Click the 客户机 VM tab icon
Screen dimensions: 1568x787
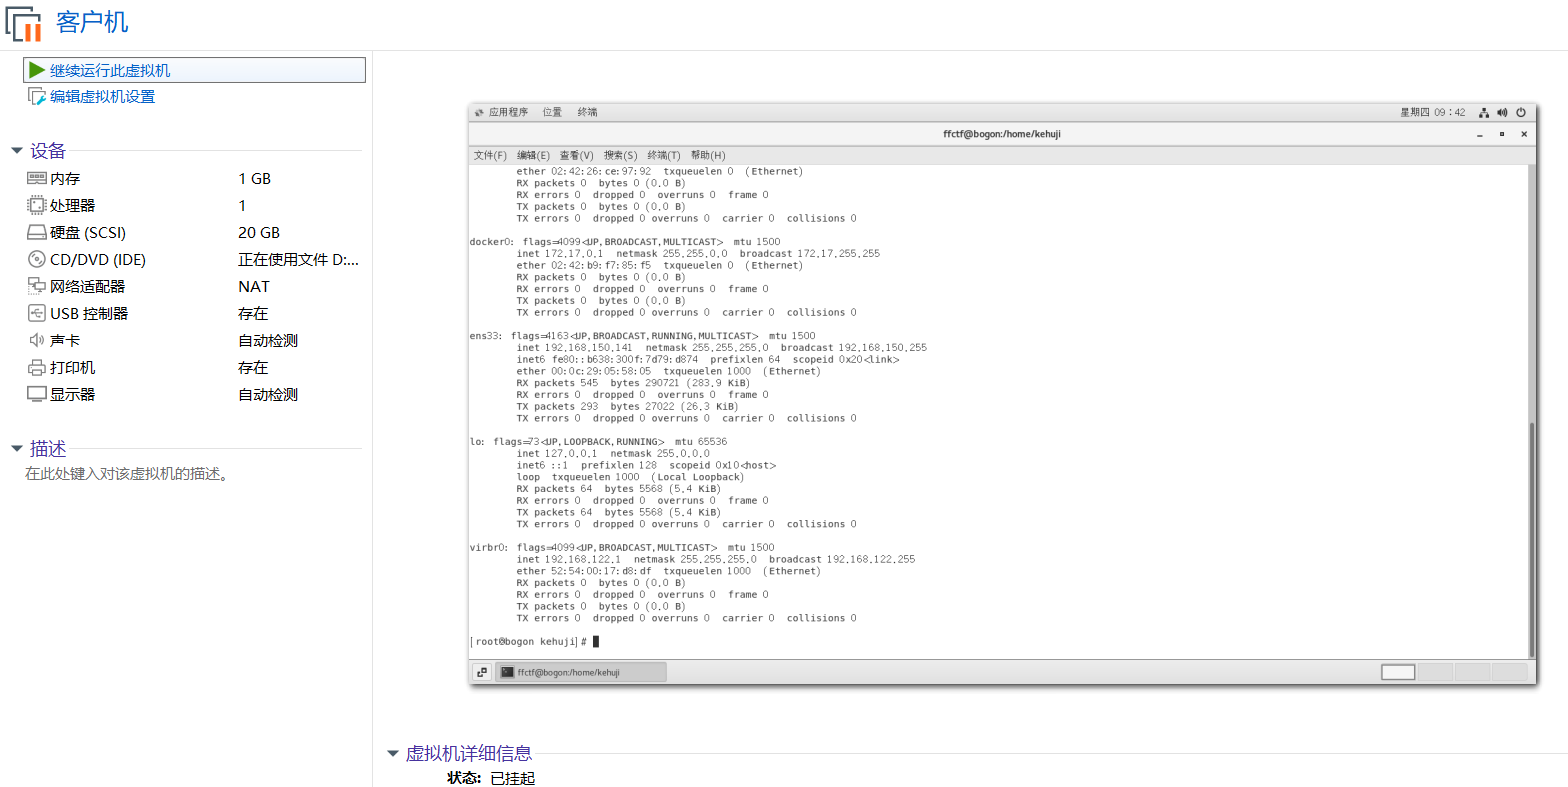pos(24,22)
